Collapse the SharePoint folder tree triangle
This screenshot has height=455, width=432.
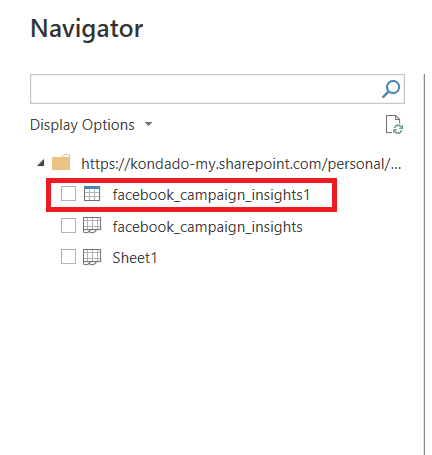click(41, 163)
